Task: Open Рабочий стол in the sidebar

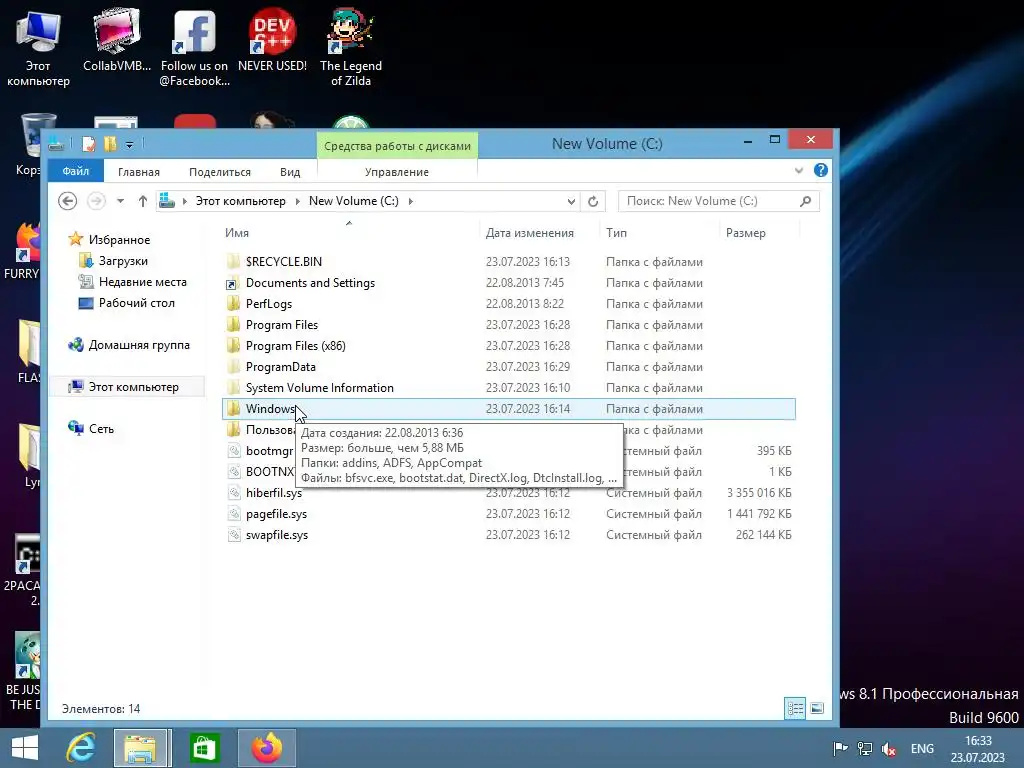Action: [136, 302]
